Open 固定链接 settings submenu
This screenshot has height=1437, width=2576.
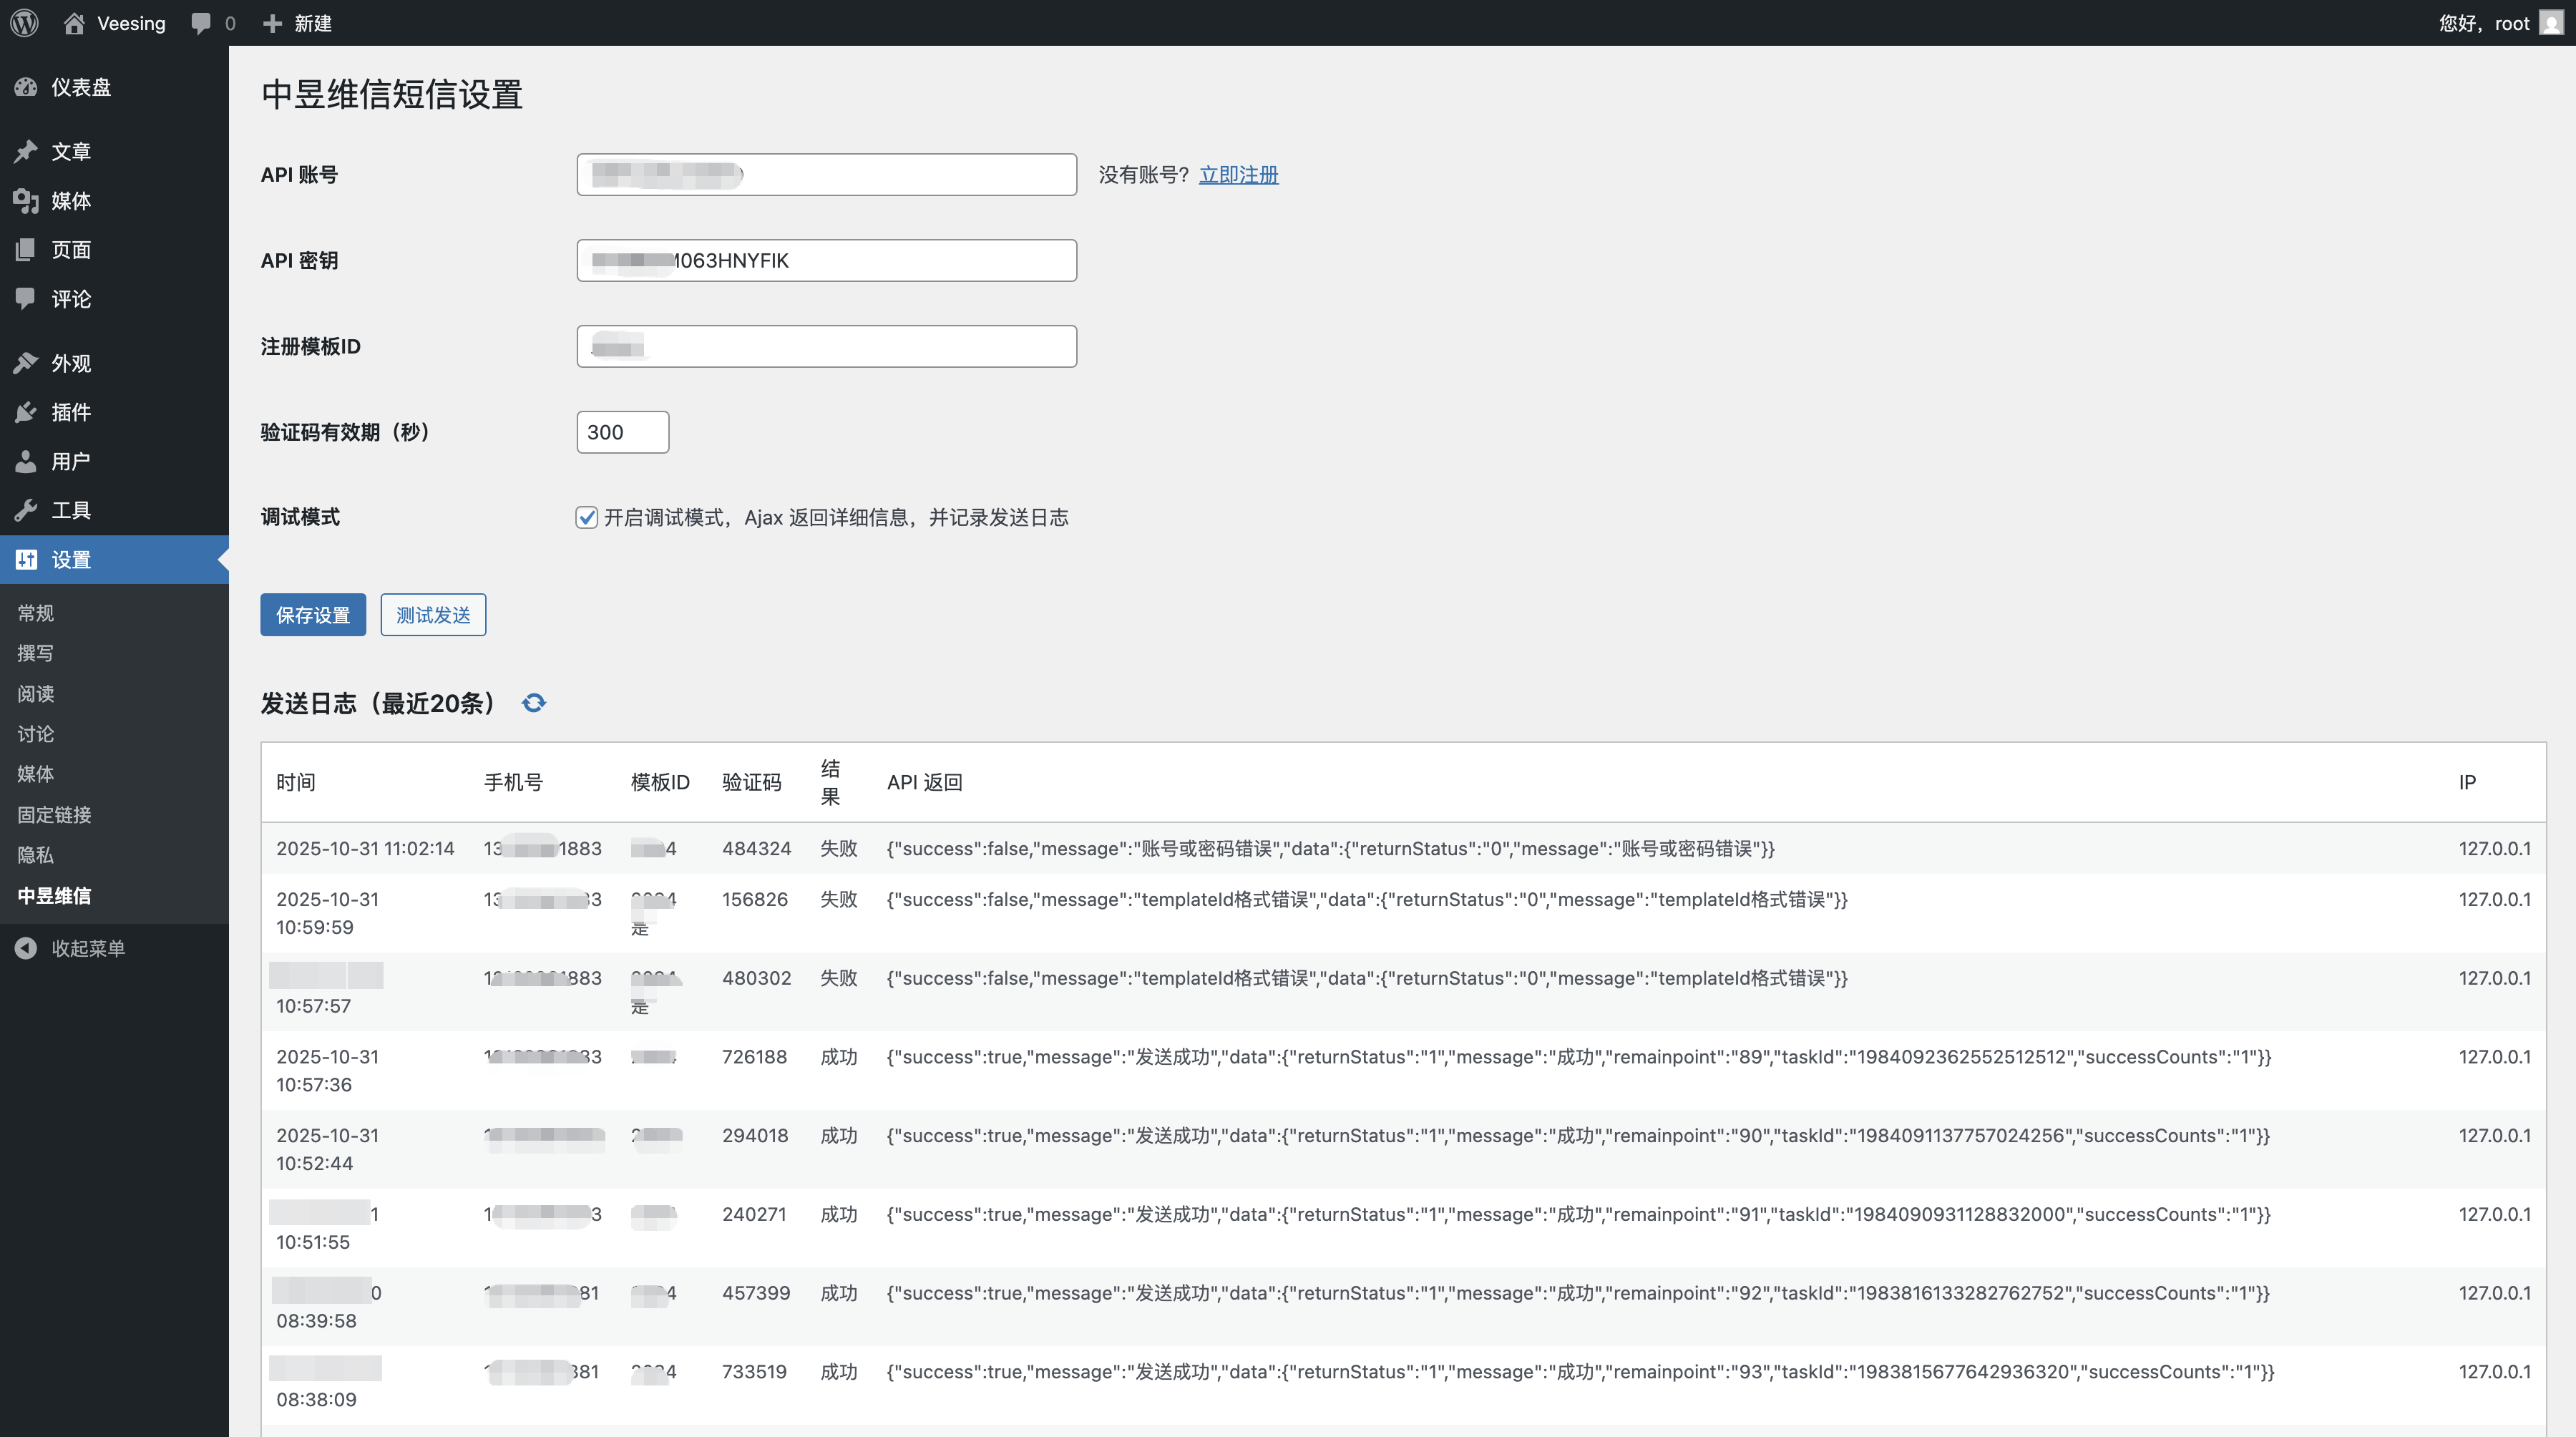(x=54, y=815)
